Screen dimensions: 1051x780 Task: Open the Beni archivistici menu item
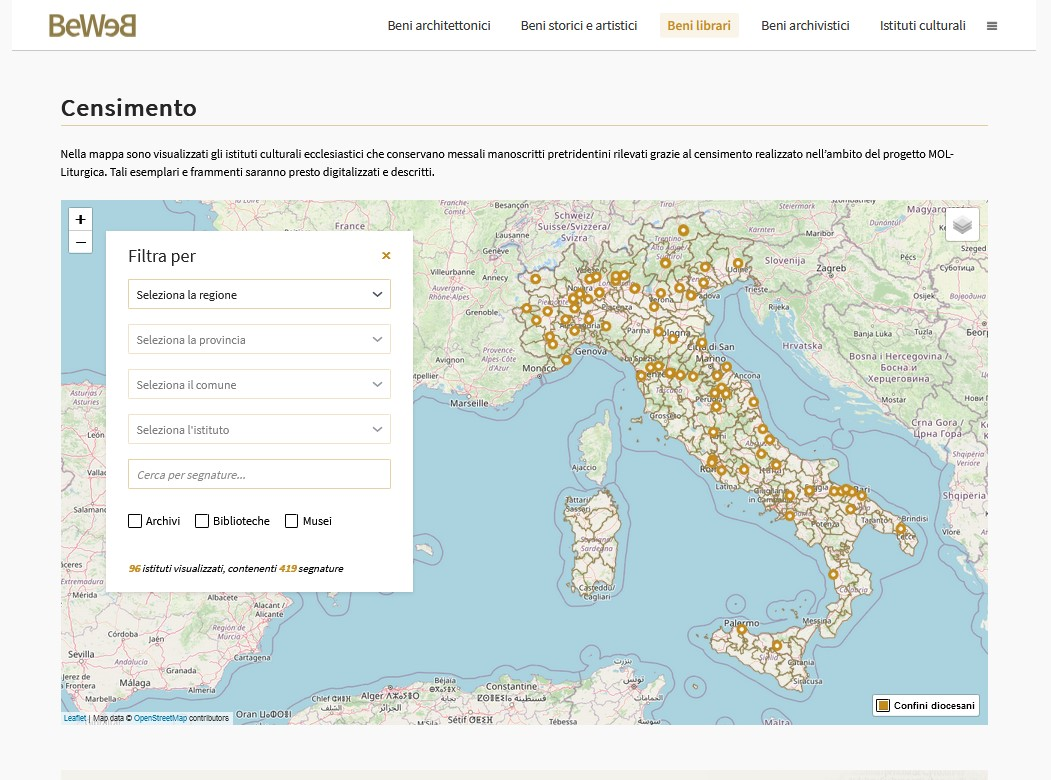[x=805, y=26]
